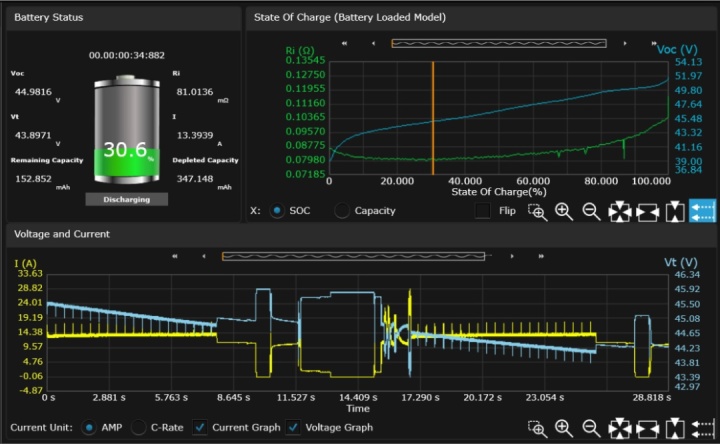Click zoom-in icon in State Of Charge toolbar
Viewport: 720px width, 444px height.
pos(564,211)
